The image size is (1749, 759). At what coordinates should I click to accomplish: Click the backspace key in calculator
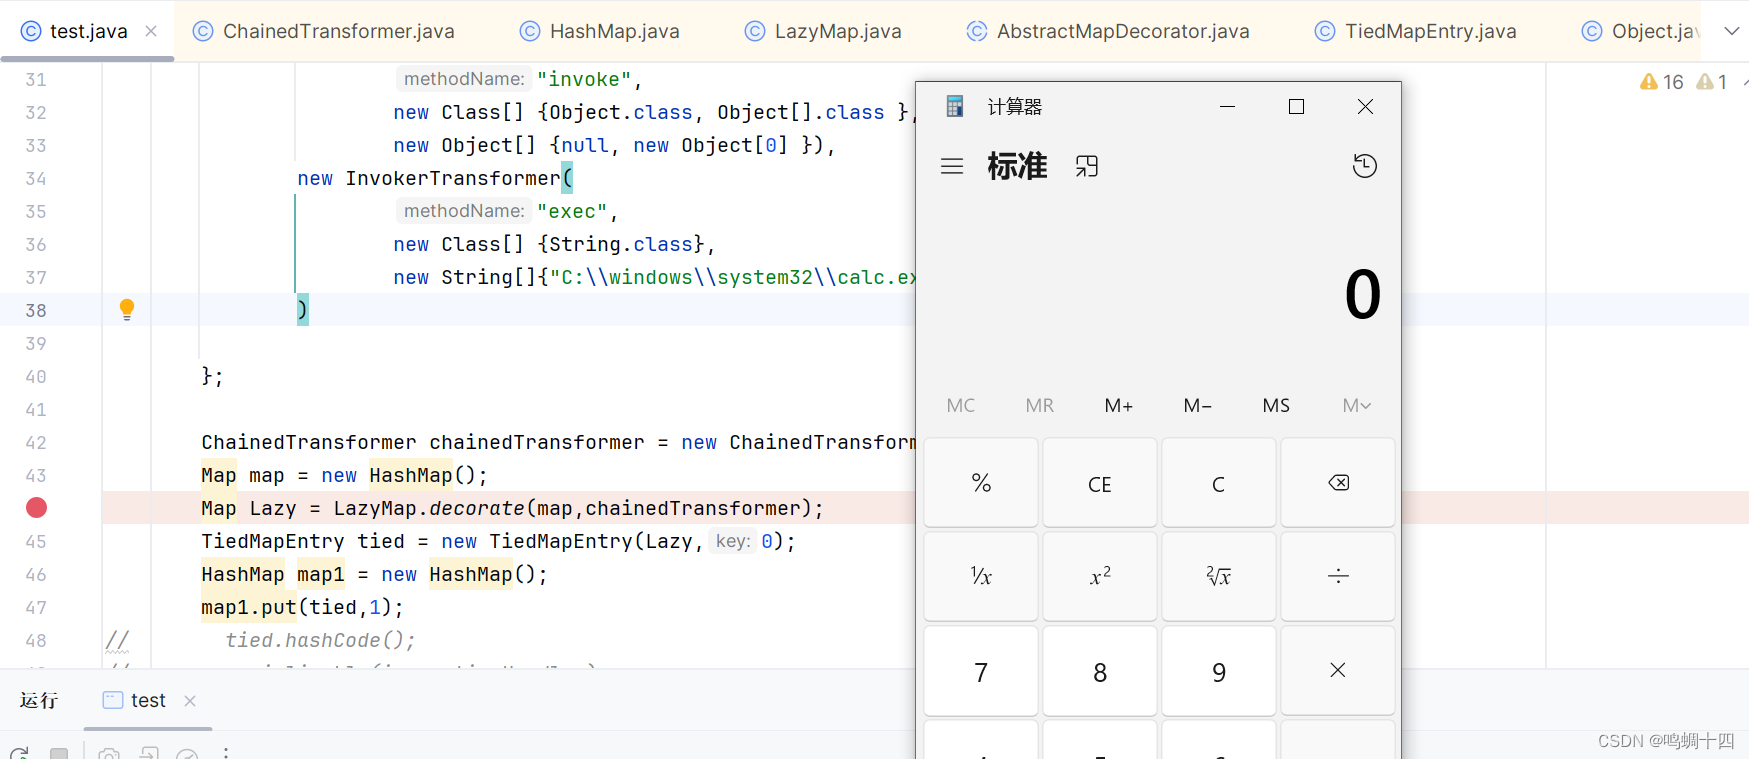pyautogui.click(x=1338, y=483)
